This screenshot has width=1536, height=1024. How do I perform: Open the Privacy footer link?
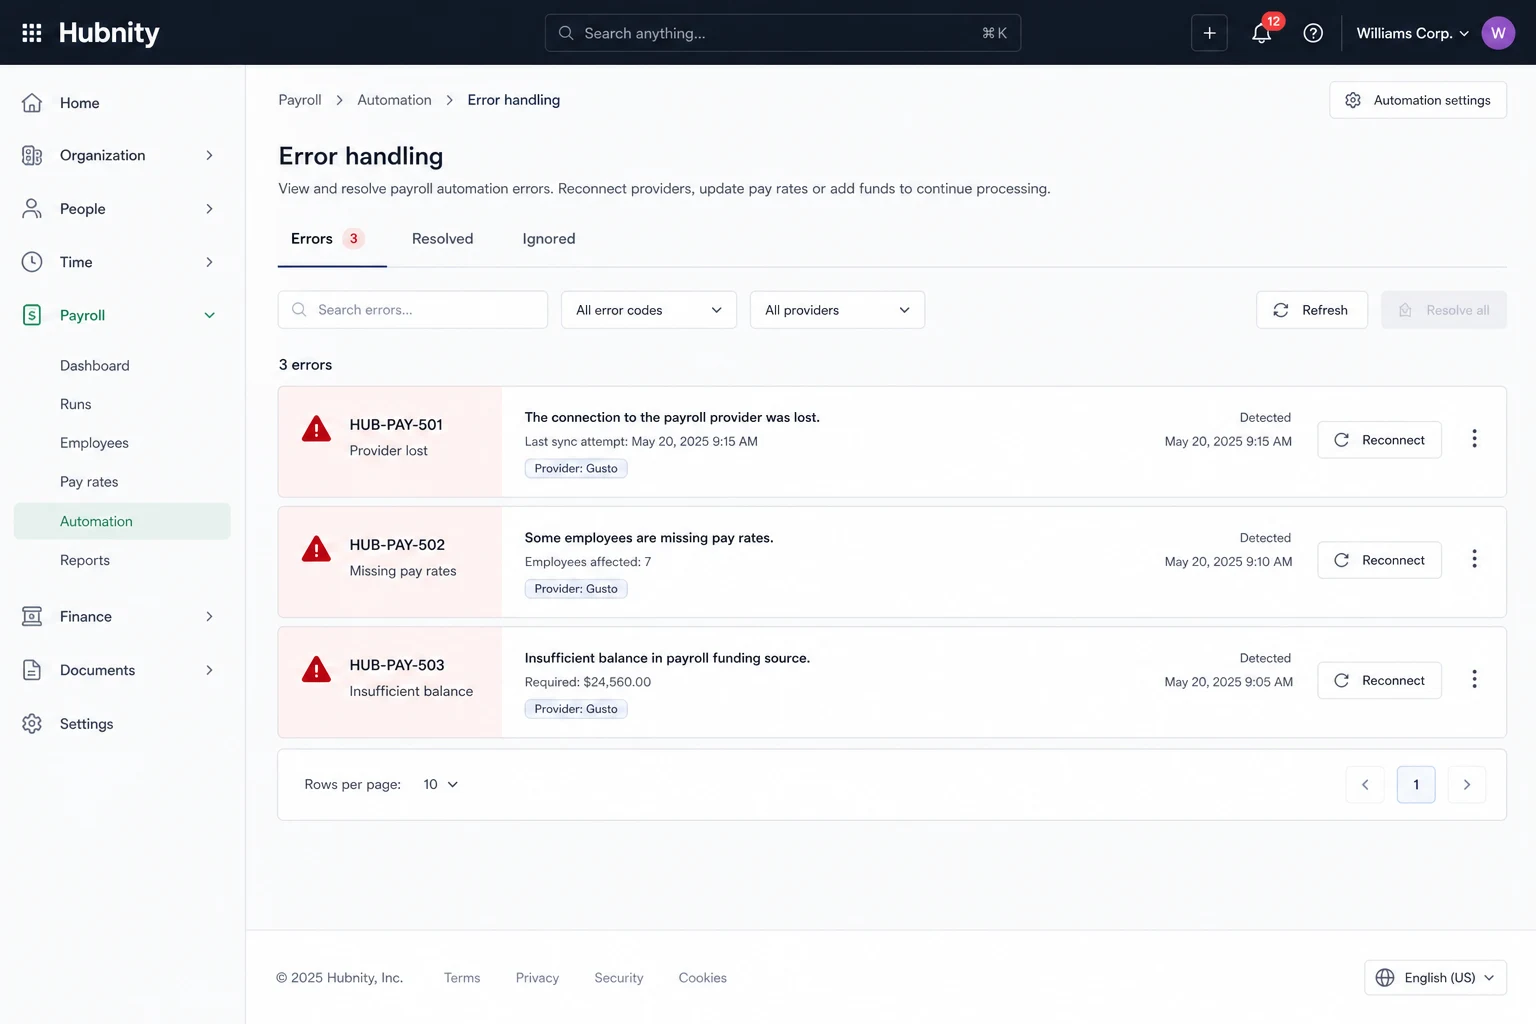pos(537,978)
